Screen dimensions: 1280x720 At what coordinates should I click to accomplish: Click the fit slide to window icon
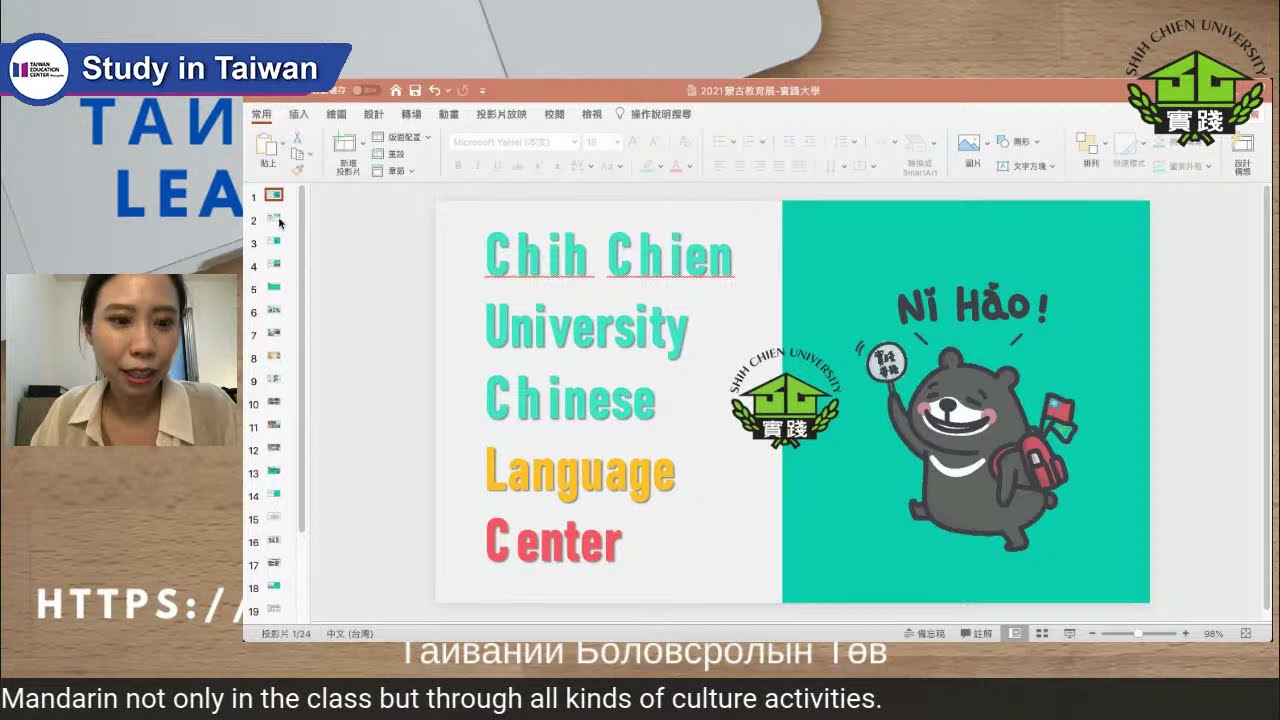pyautogui.click(x=1246, y=634)
